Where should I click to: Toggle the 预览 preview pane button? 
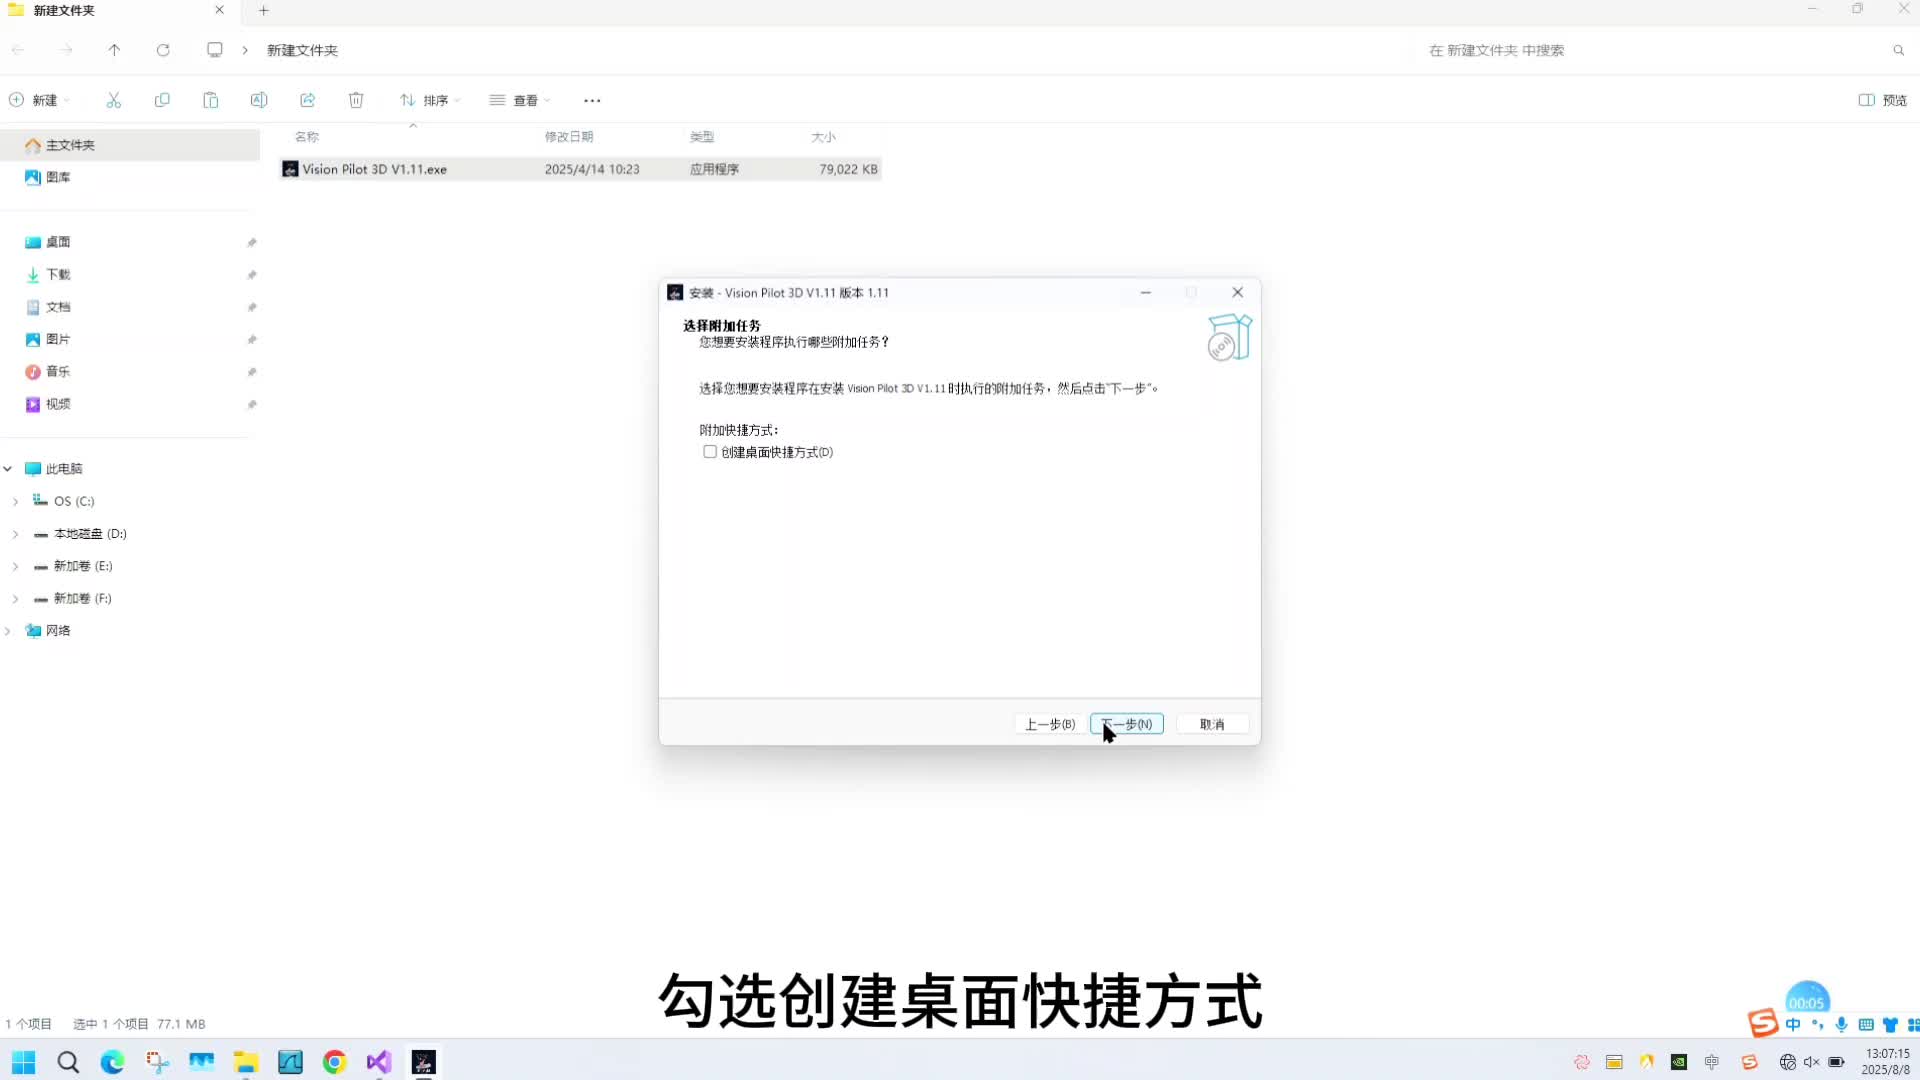pyautogui.click(x=1883, y=100)
